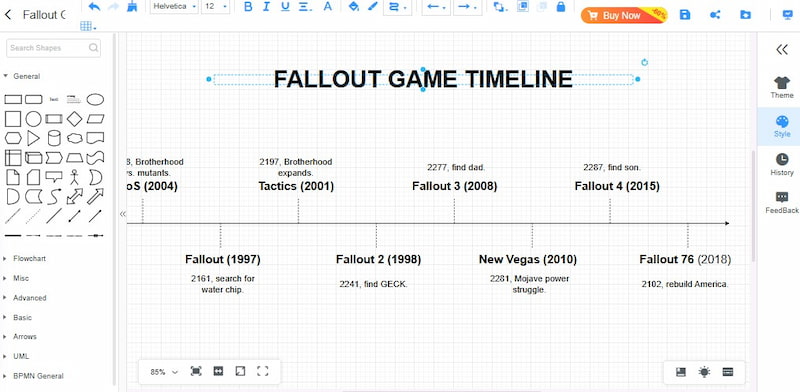This screenshot has width=800, height=392.
Task: Click the undo arrow icon
Action: (94, 7)
